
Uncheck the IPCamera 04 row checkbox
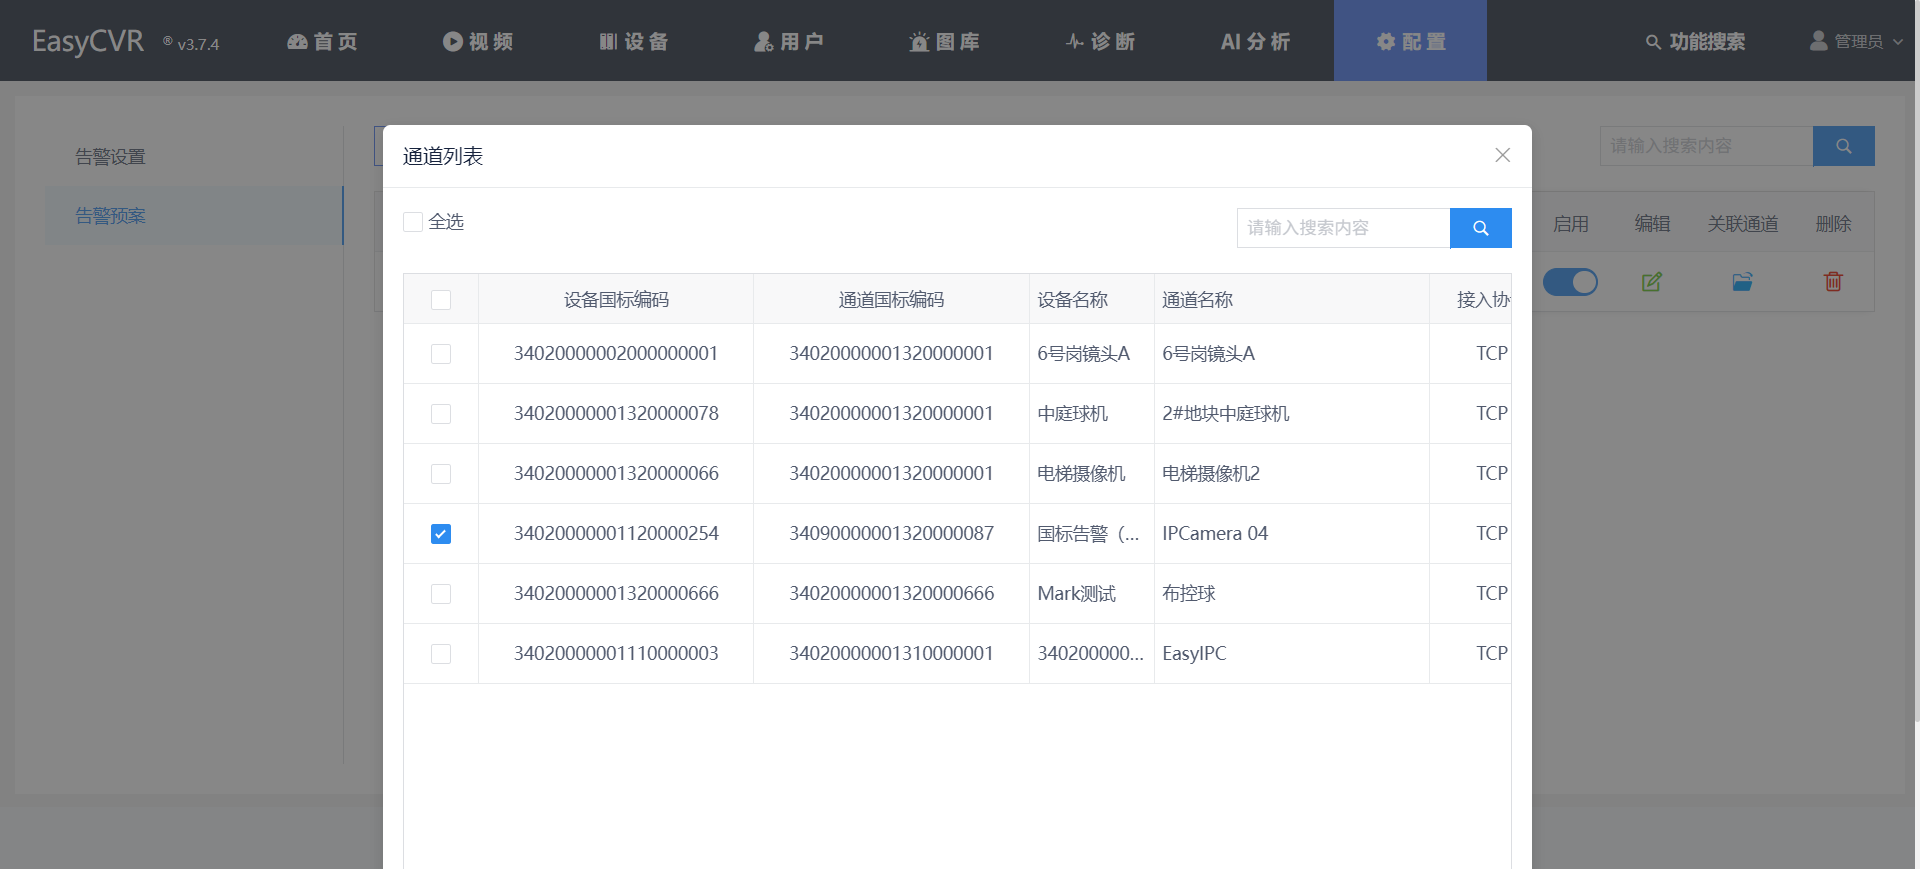tap(441, 534)
